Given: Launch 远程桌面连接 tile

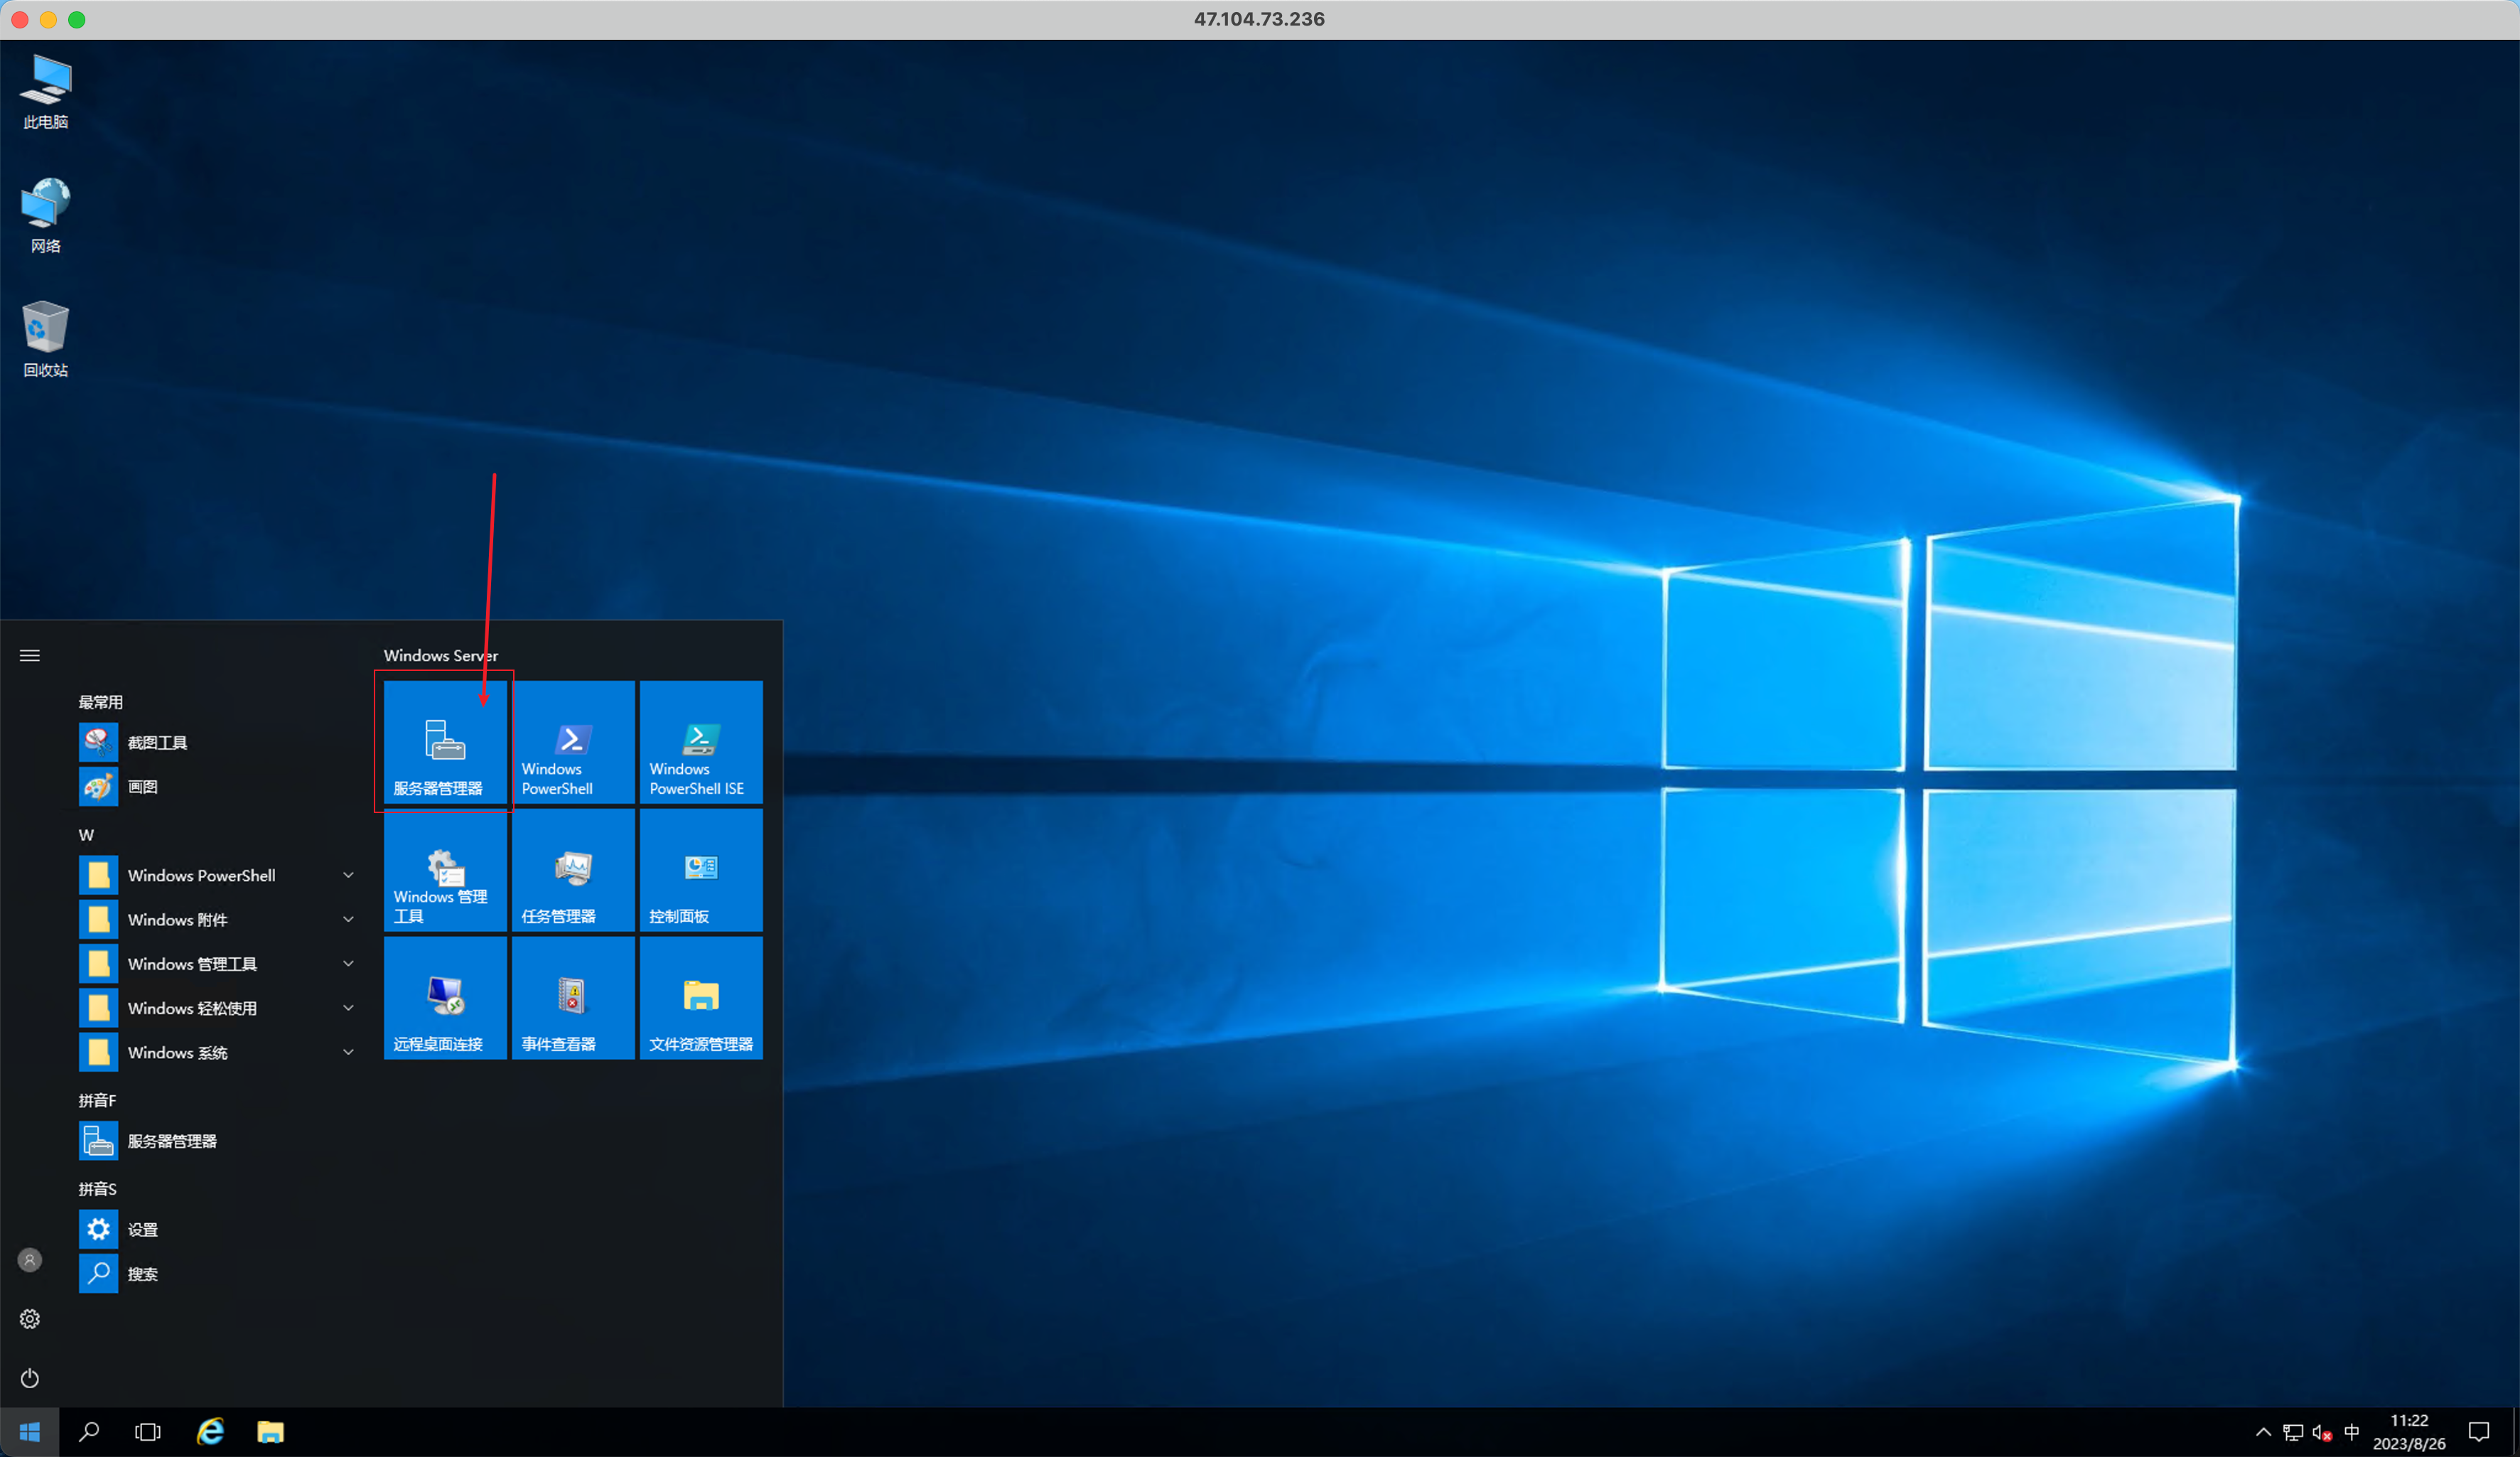Looking at the screenshot, I should click(445, 998).
